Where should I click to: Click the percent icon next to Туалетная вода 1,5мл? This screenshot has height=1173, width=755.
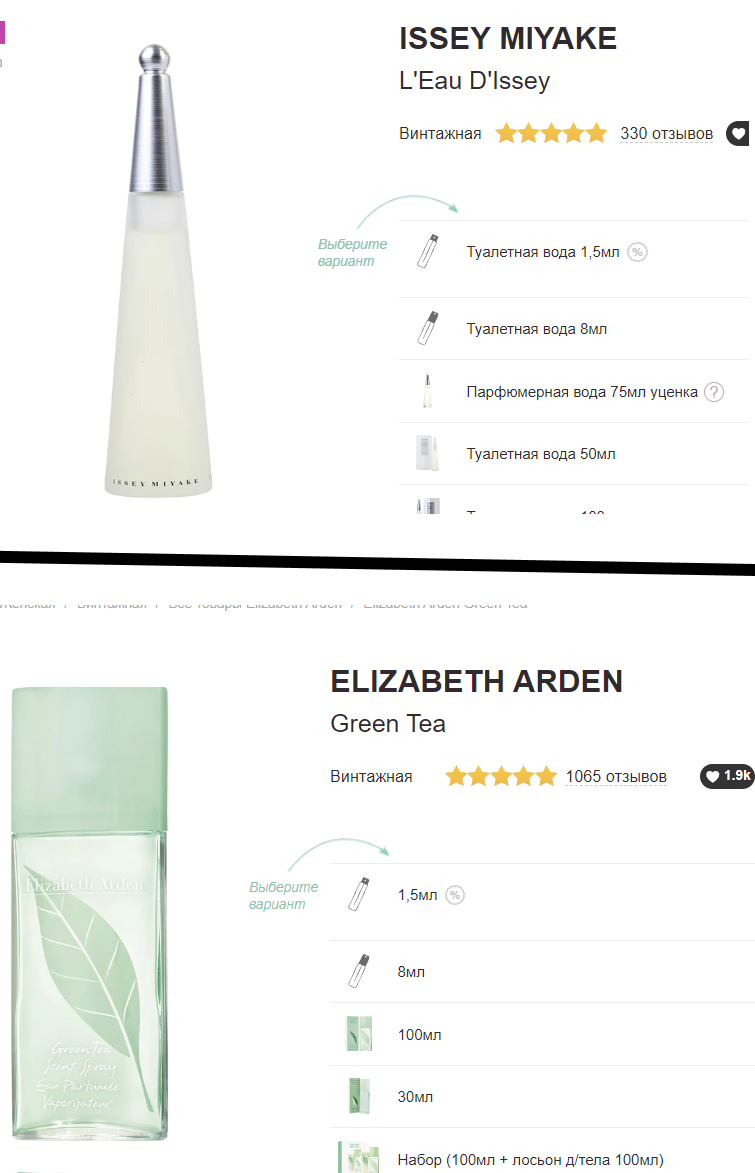point(637,252)
